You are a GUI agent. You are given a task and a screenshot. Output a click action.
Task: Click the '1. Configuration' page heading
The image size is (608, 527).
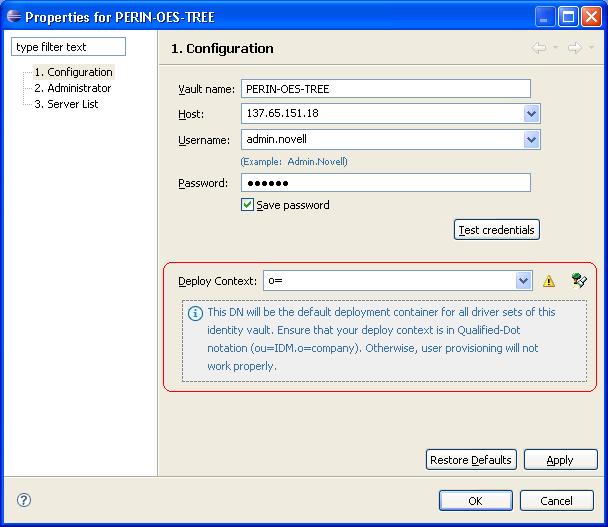[222, 48]
